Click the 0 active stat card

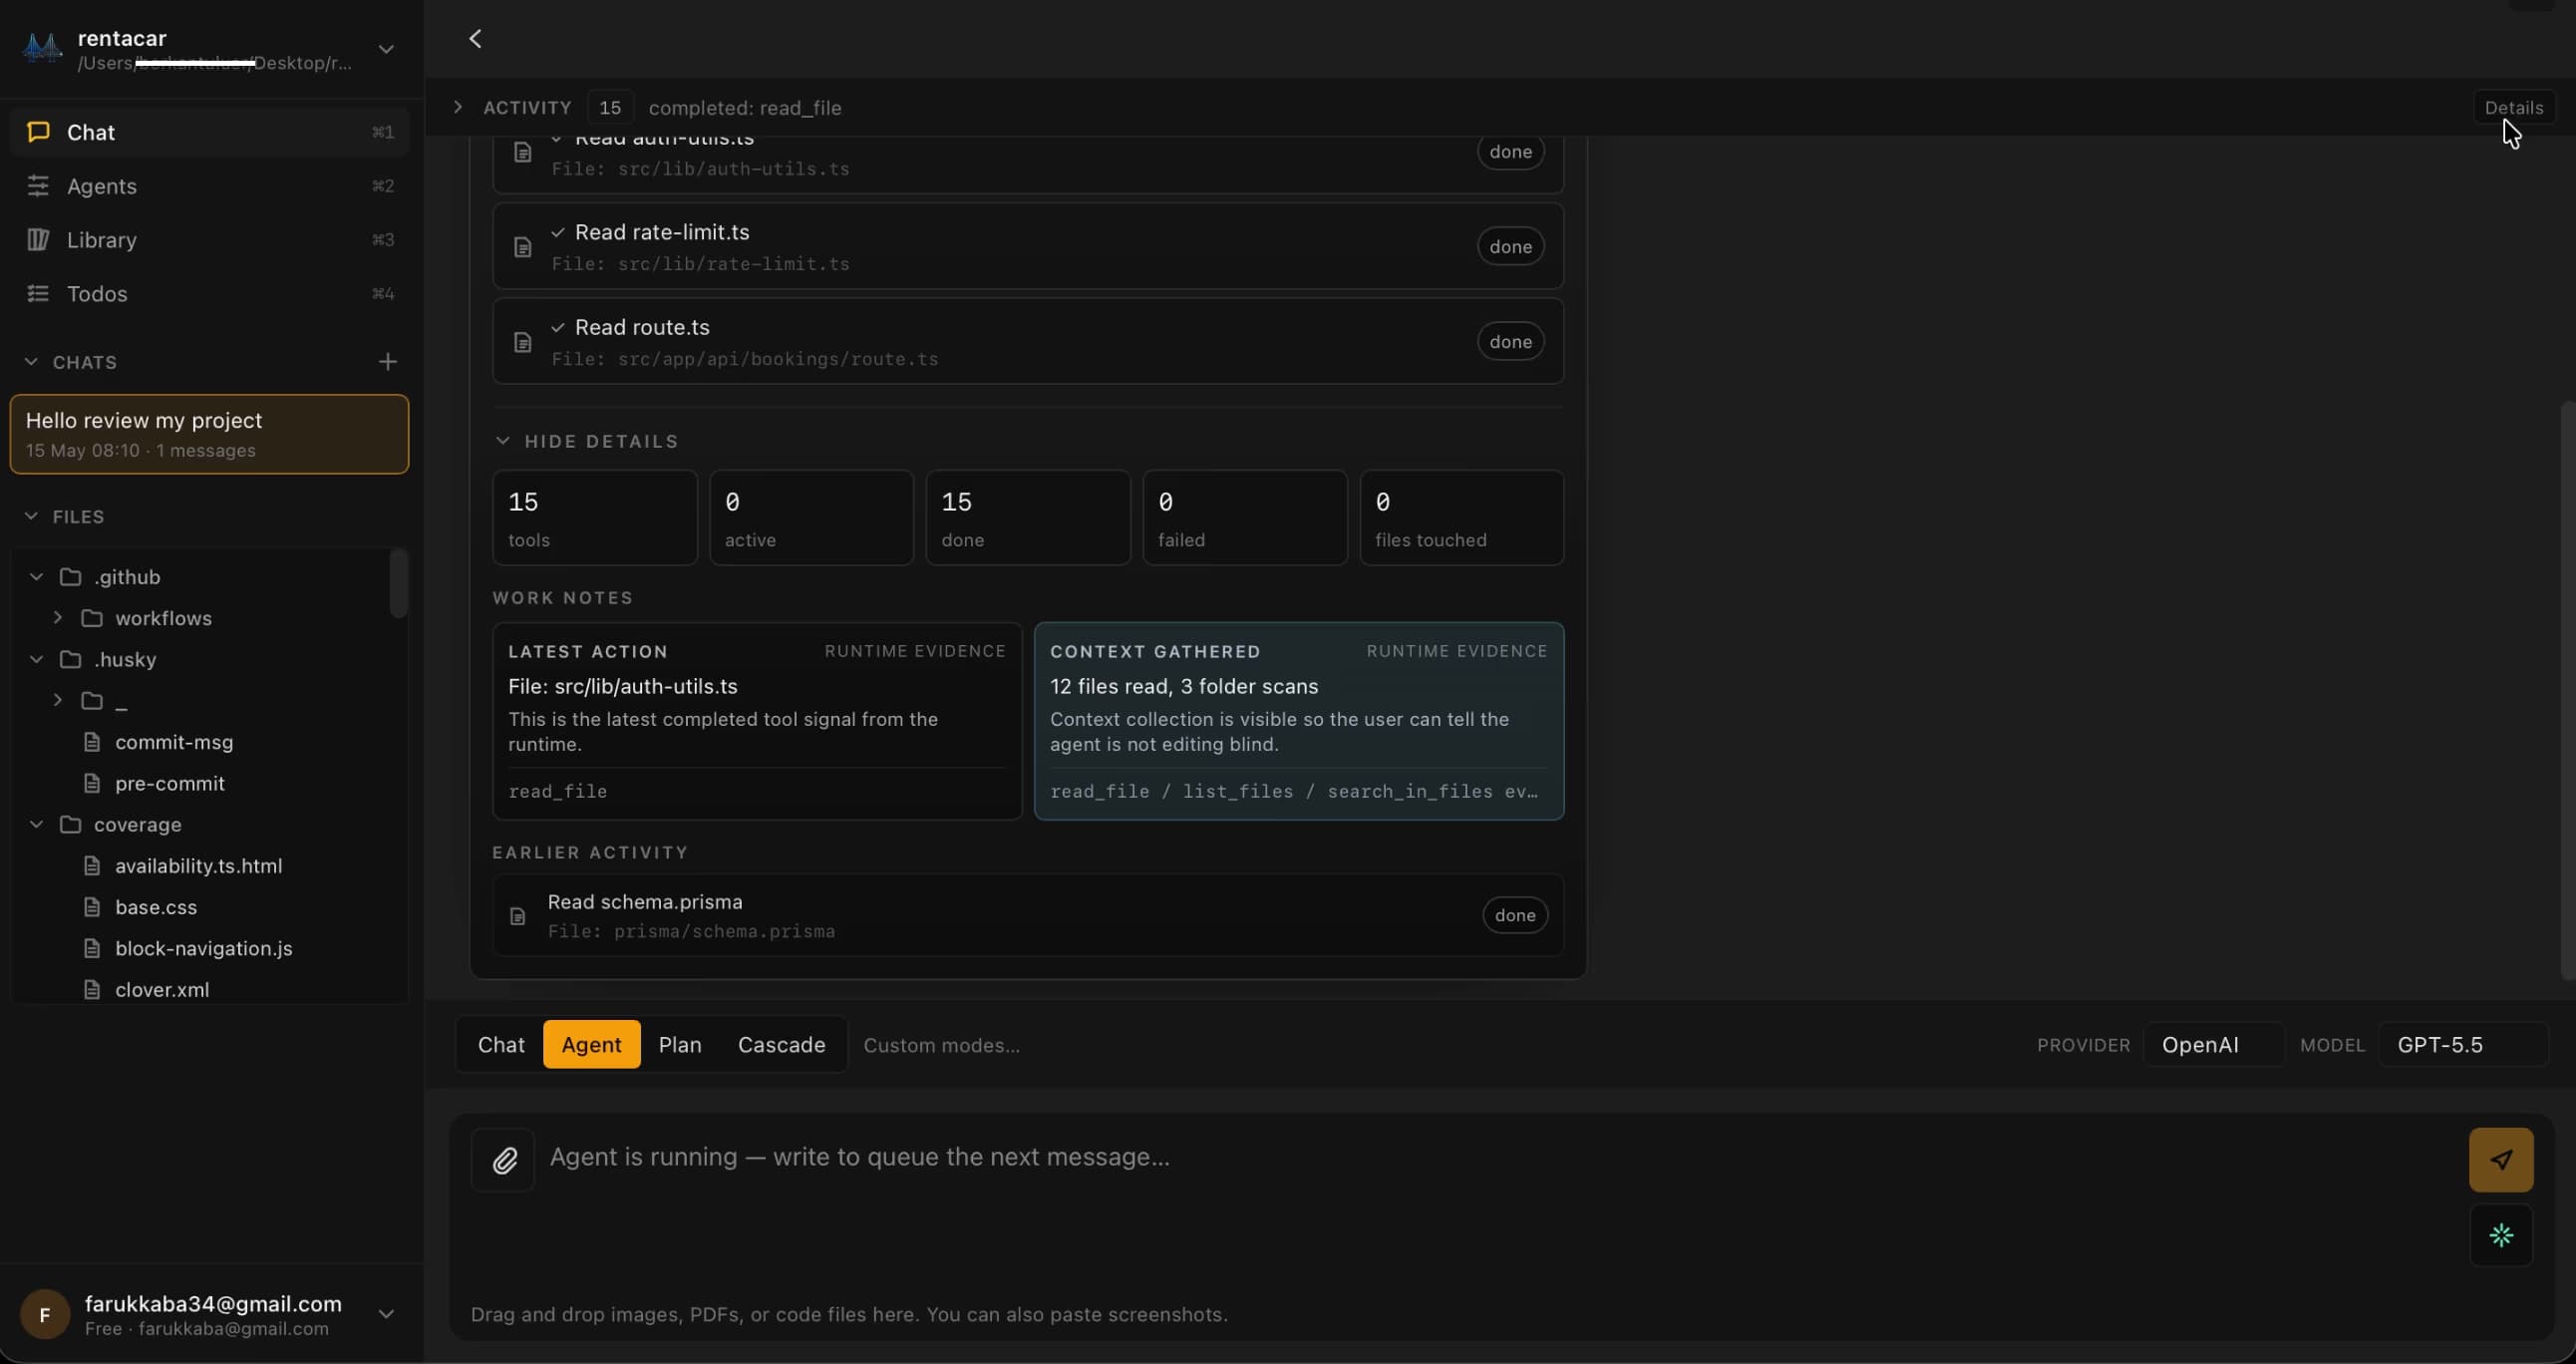811,518
